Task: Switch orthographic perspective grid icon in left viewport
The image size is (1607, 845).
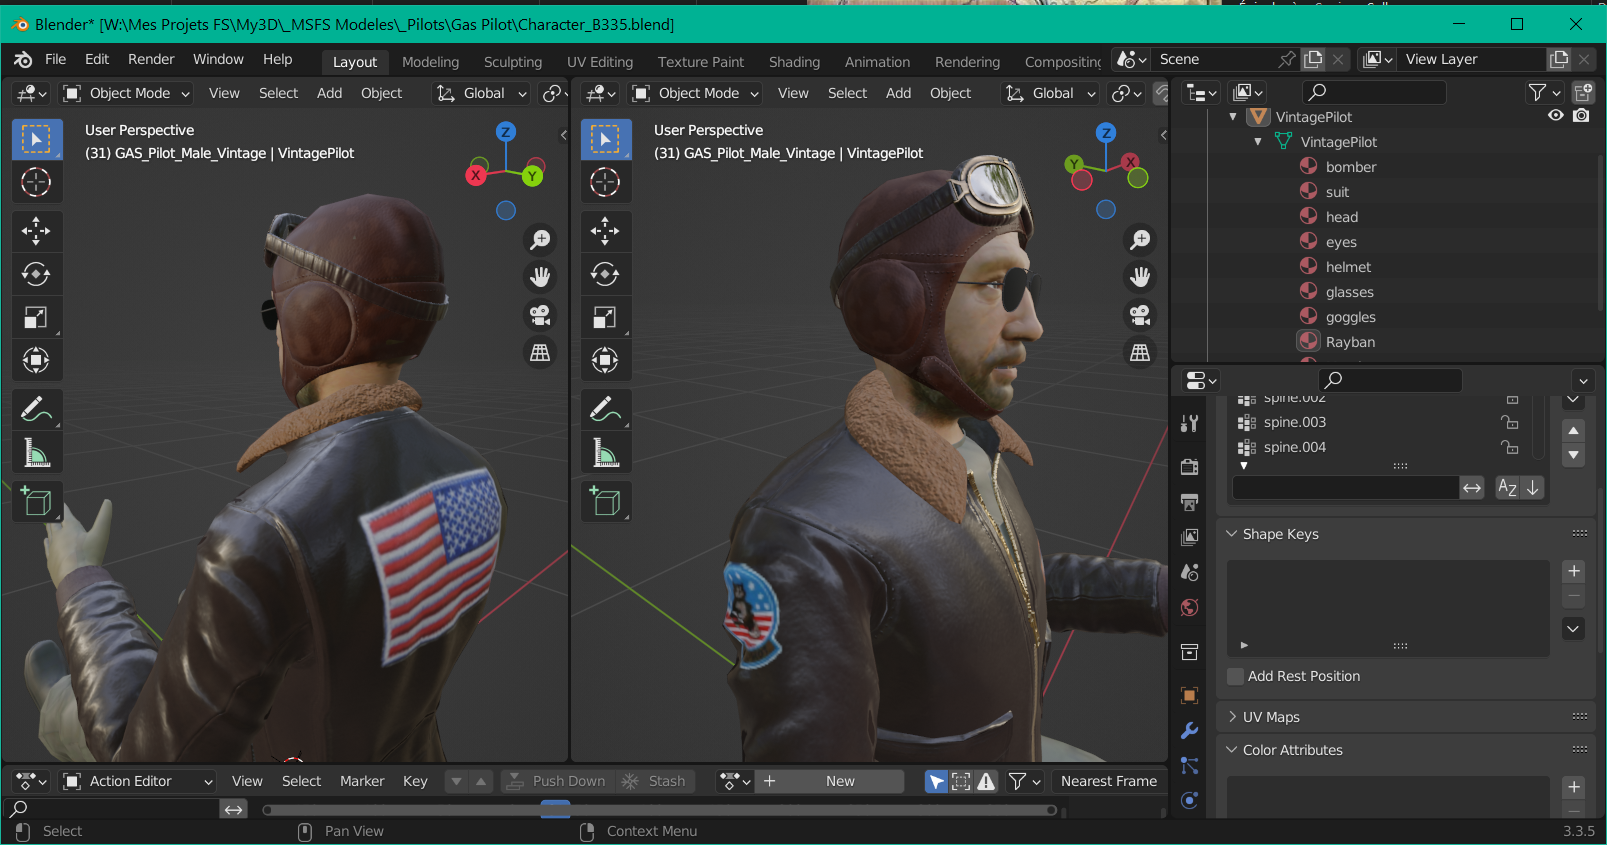Action: (x=540, y=353)
